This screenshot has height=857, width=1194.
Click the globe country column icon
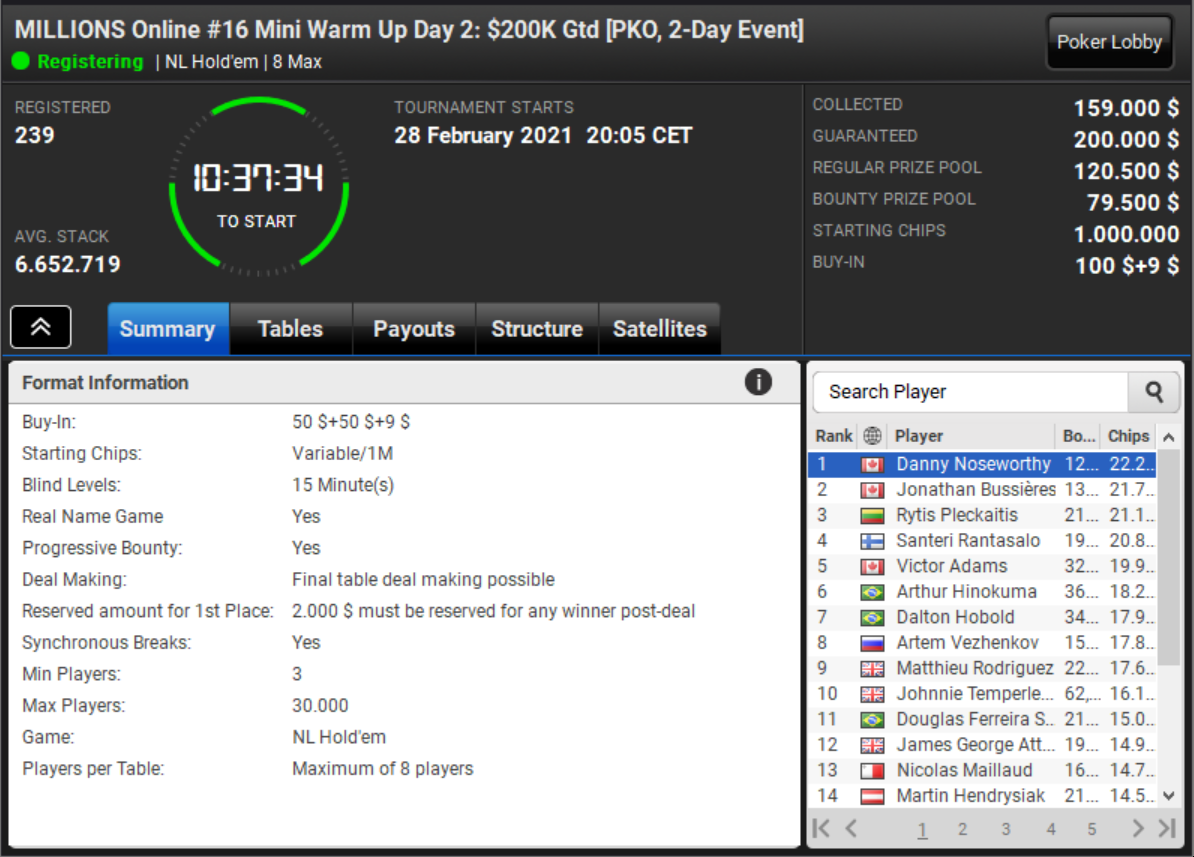(x=872, y=436)
